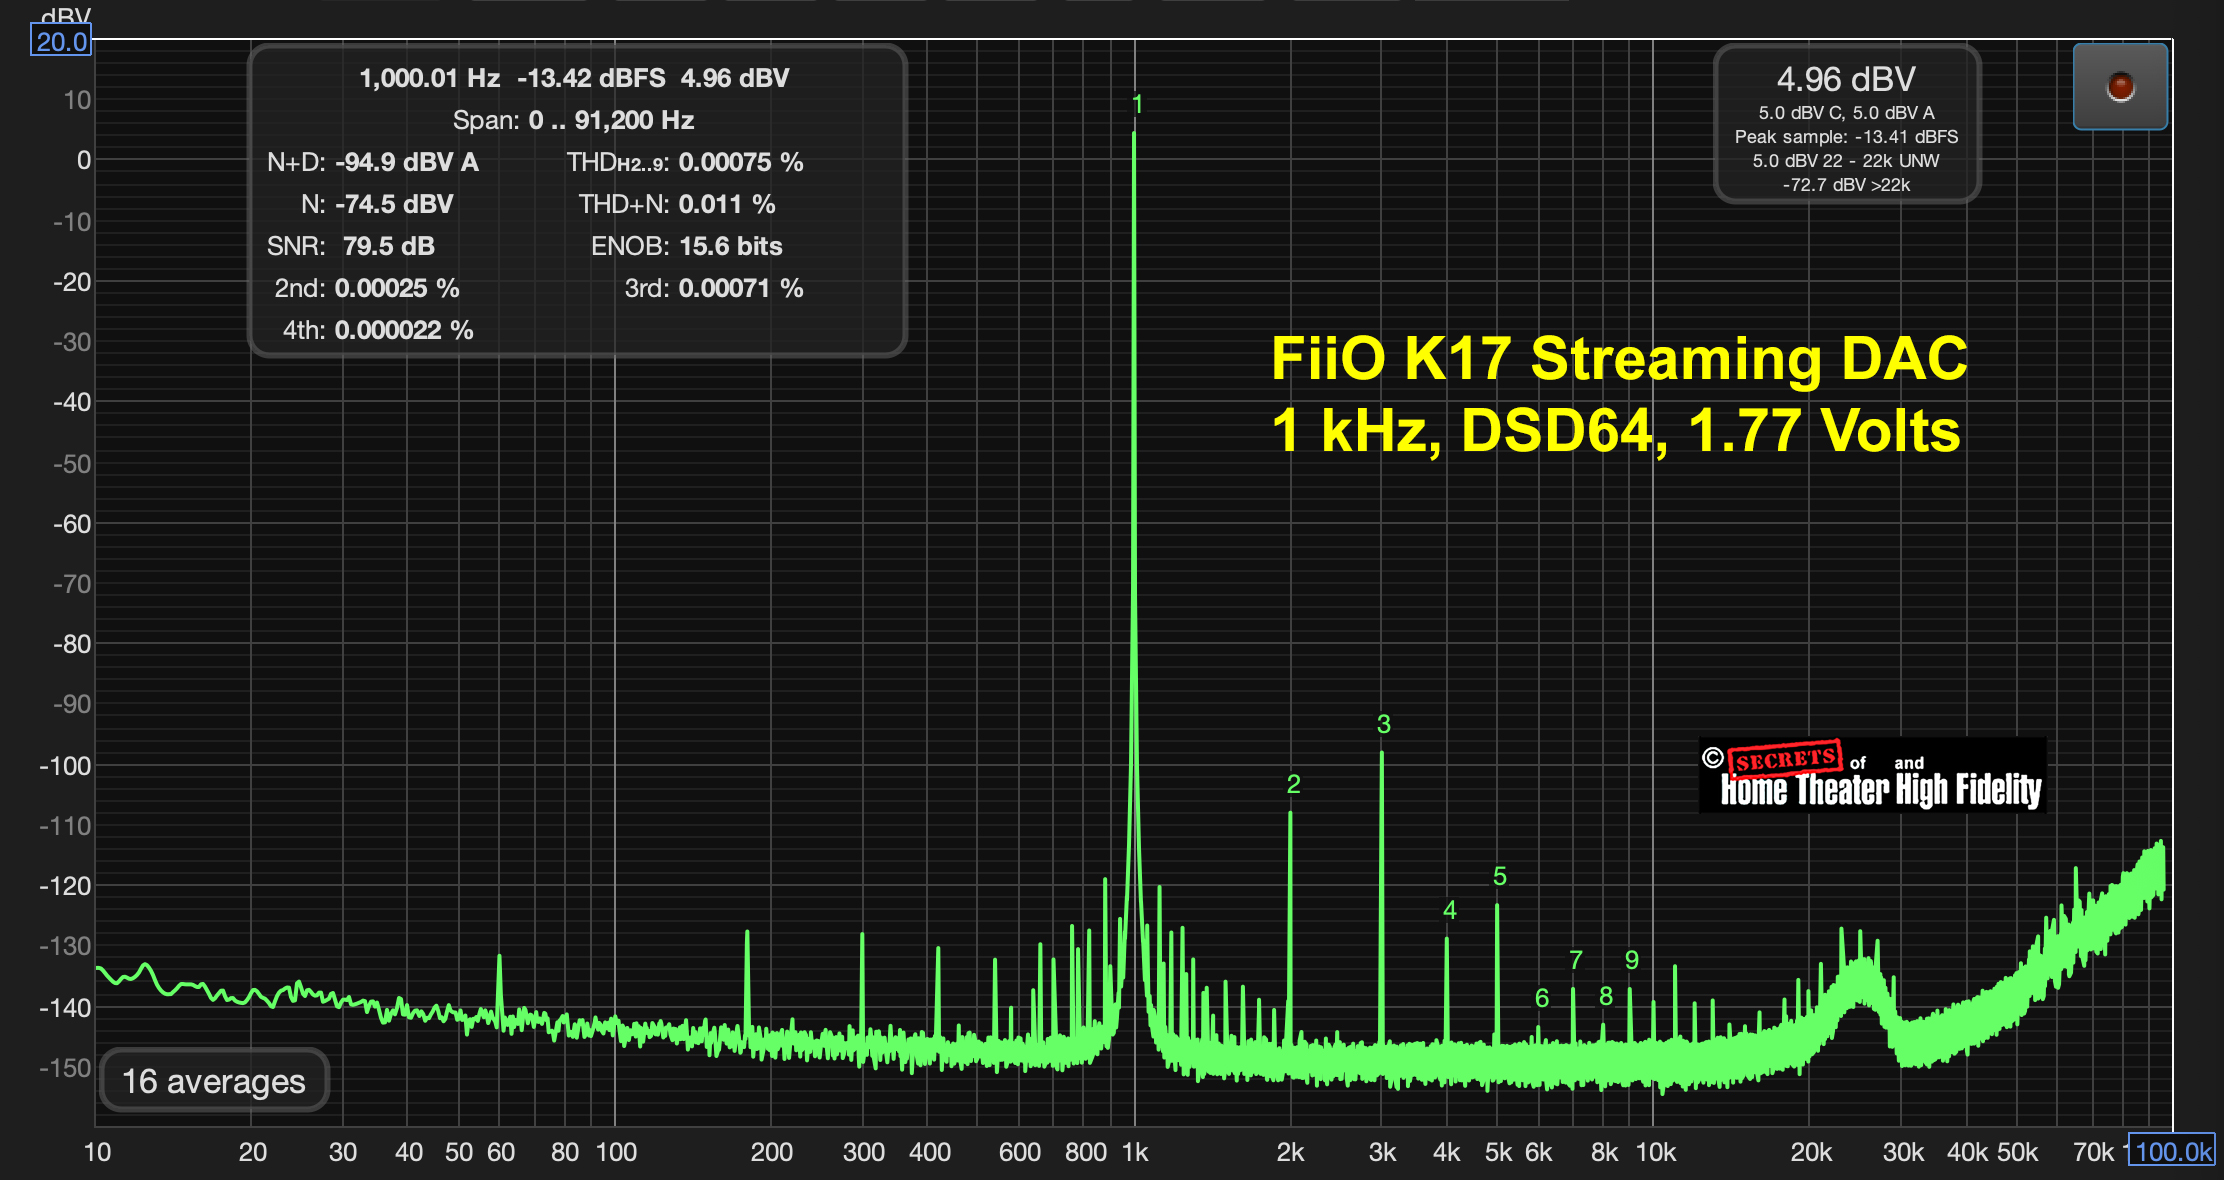
Task: Click the N+D -94.9 dBV A value
Action: tap(406, 162)
